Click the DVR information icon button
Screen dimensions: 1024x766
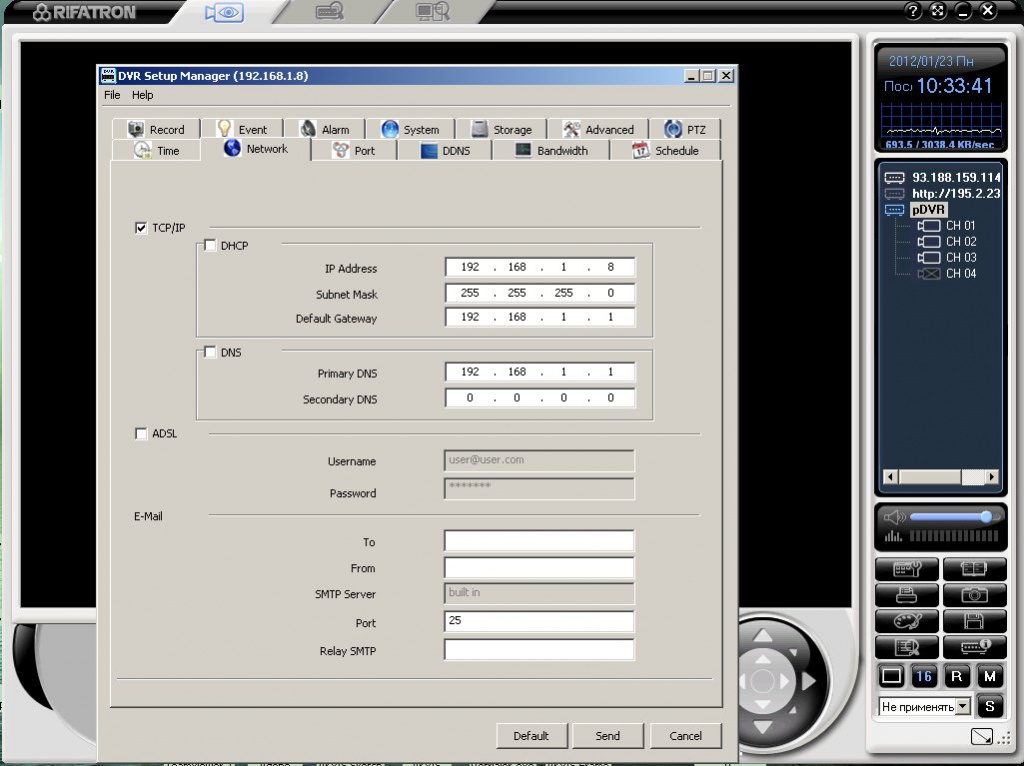974,647
